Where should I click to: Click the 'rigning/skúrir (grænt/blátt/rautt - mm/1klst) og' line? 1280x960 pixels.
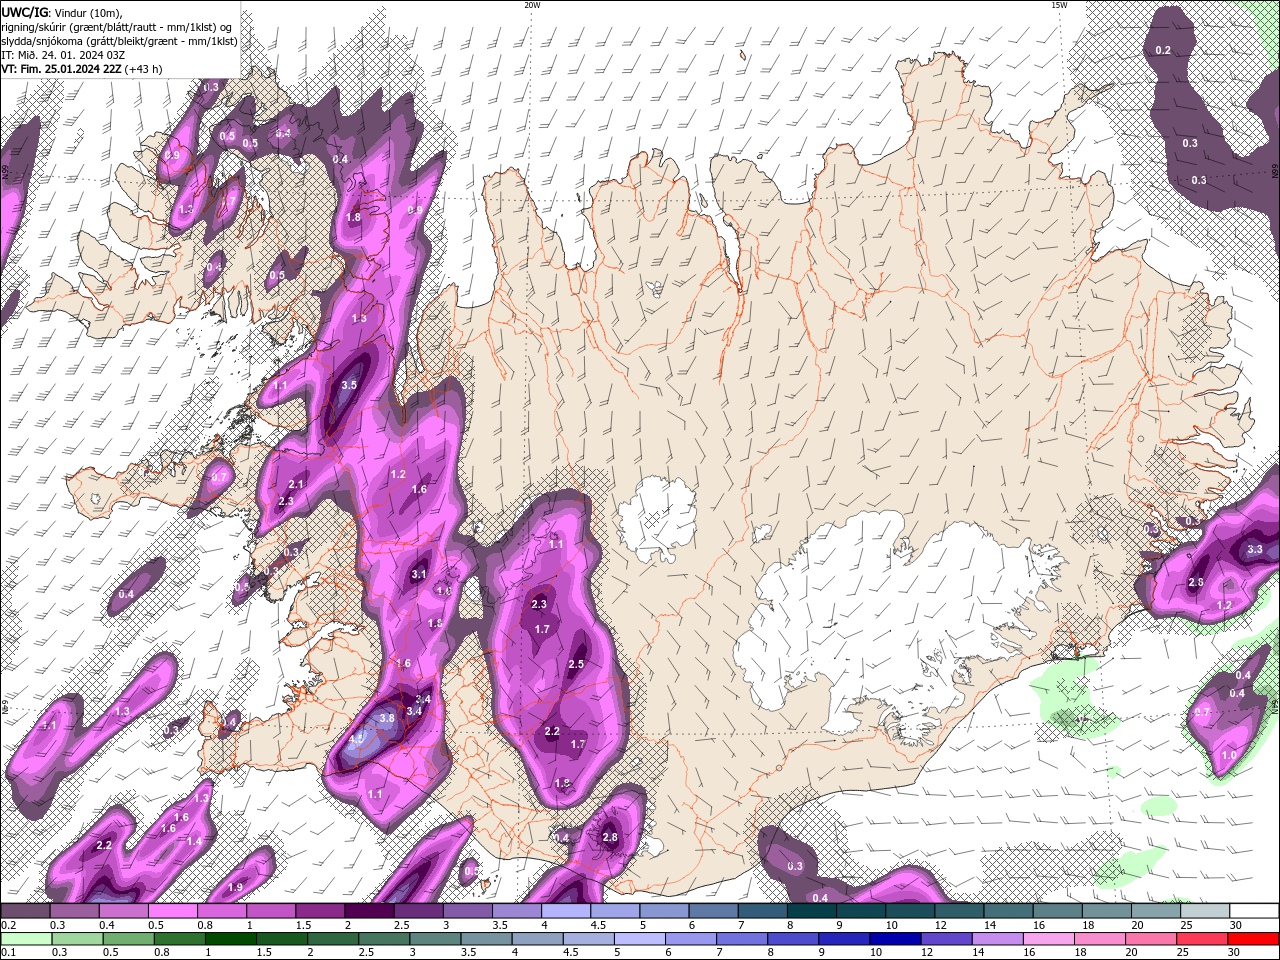[x=118, y=27]
